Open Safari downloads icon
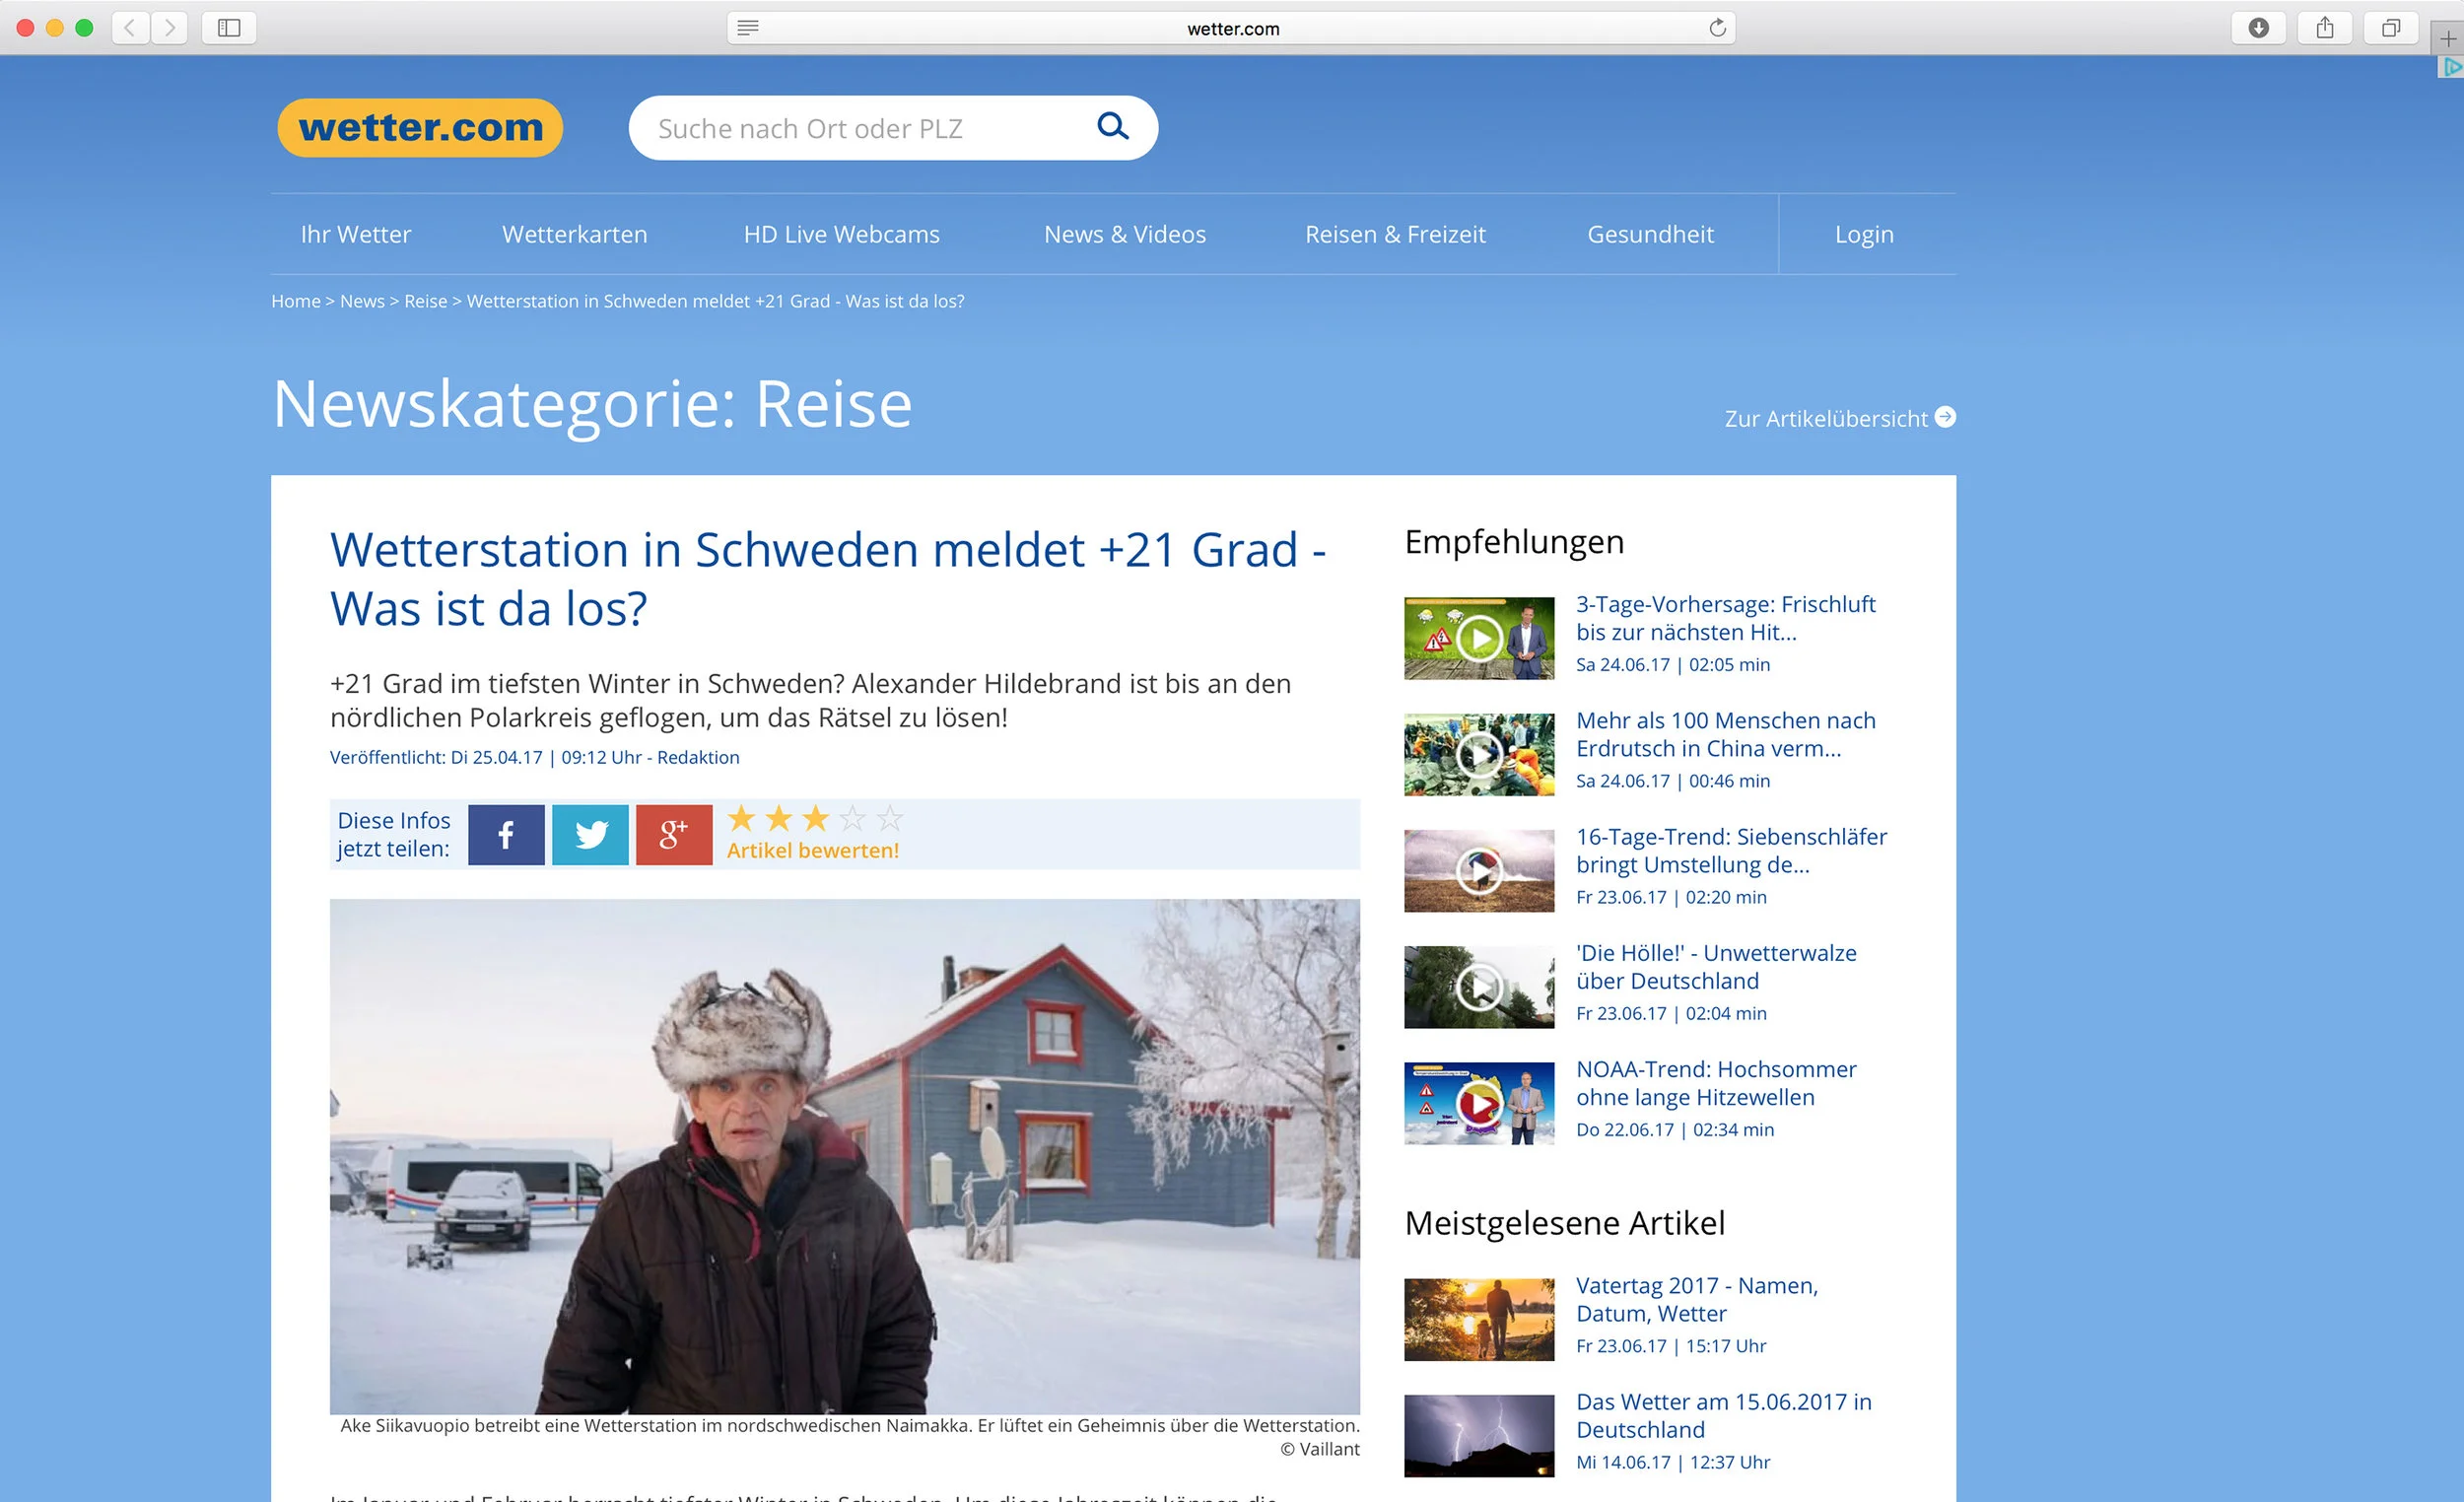This screenshot has width=2464, height=1502. coord(2257,28)
